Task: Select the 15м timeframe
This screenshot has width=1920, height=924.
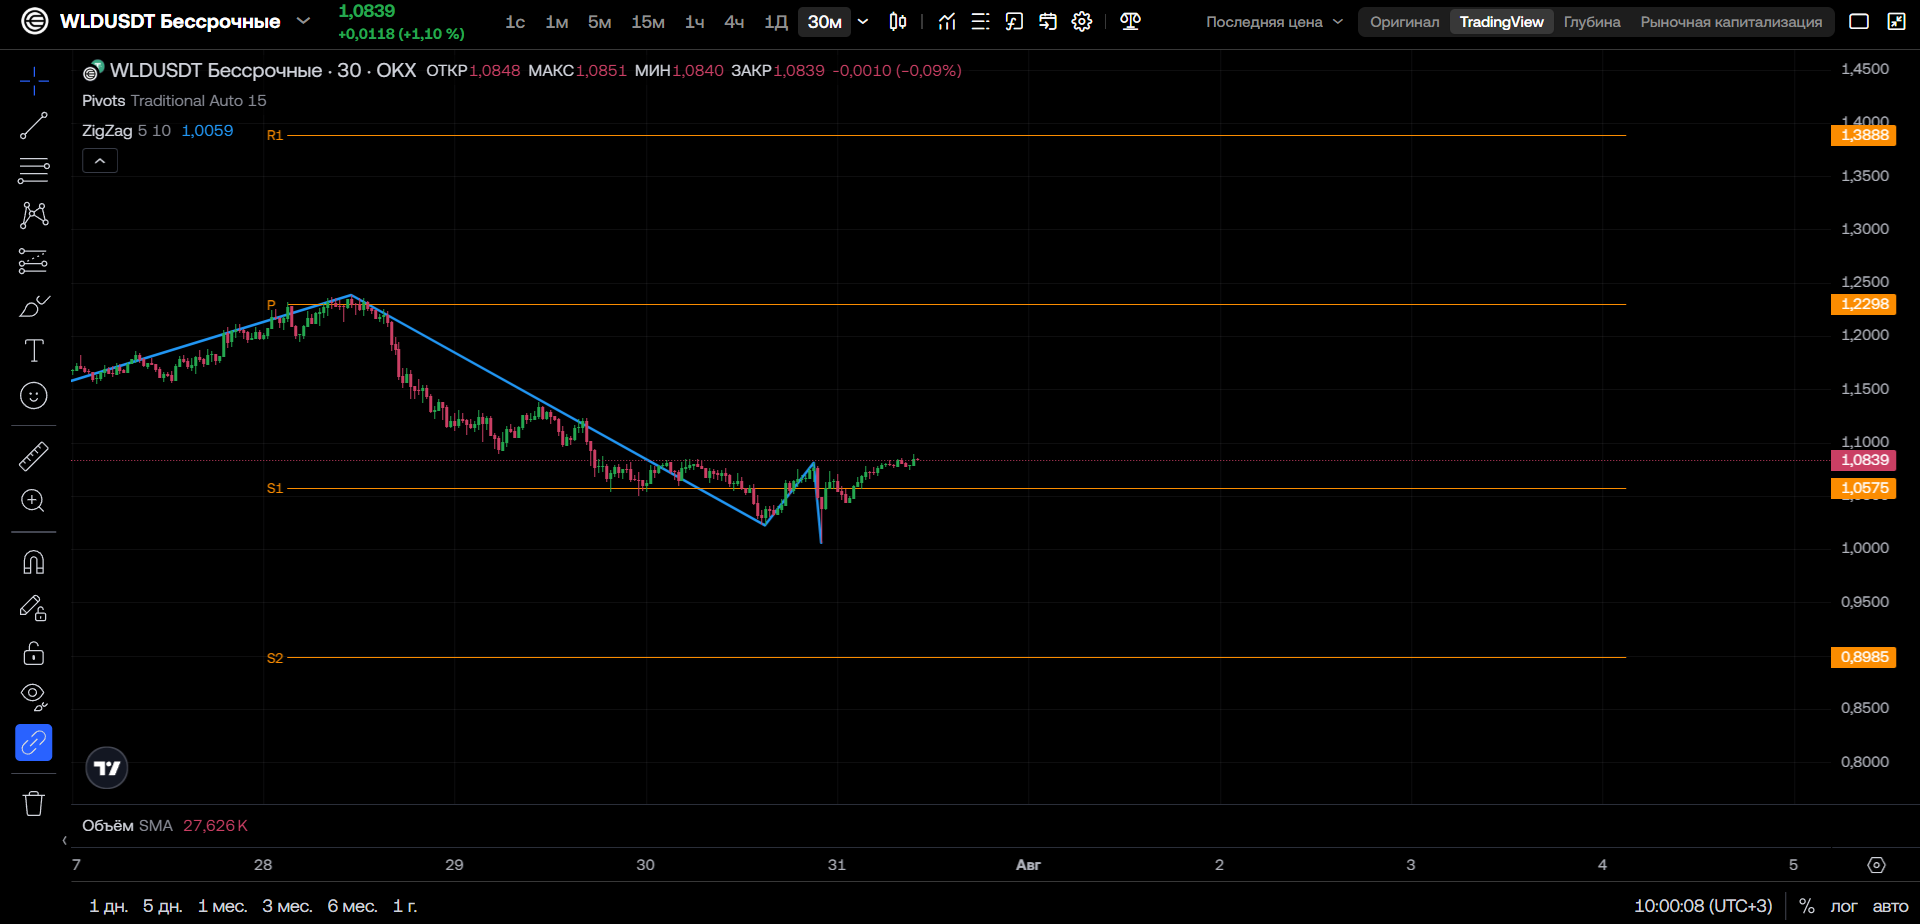Action: 648,22
